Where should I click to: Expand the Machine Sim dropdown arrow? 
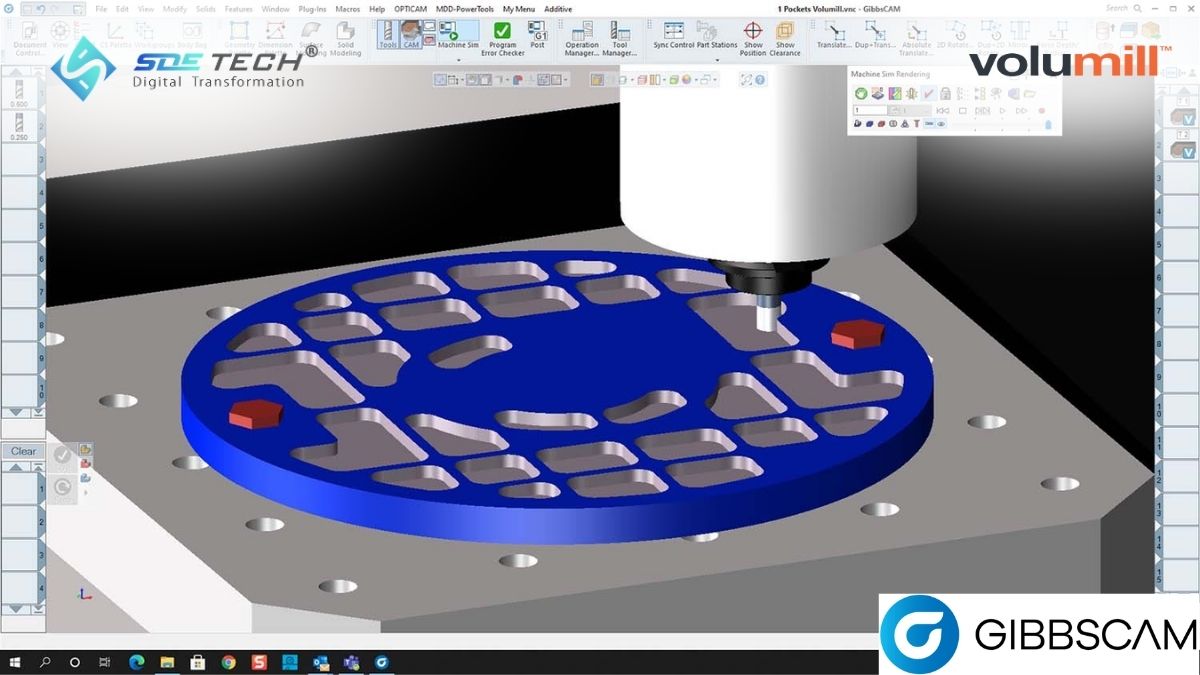tap(459, 59)
